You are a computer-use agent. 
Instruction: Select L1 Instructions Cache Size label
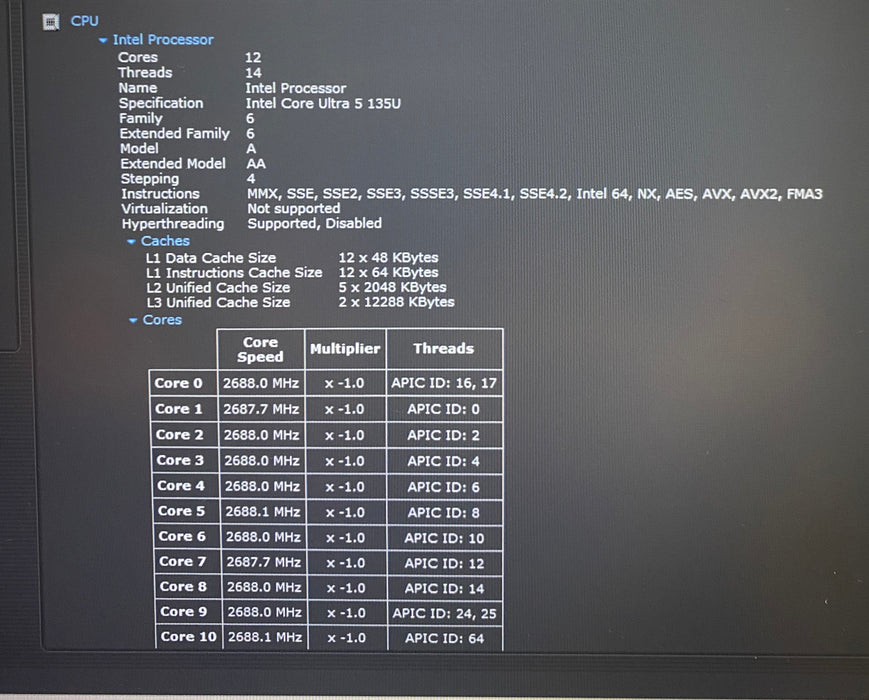[234, 273]
